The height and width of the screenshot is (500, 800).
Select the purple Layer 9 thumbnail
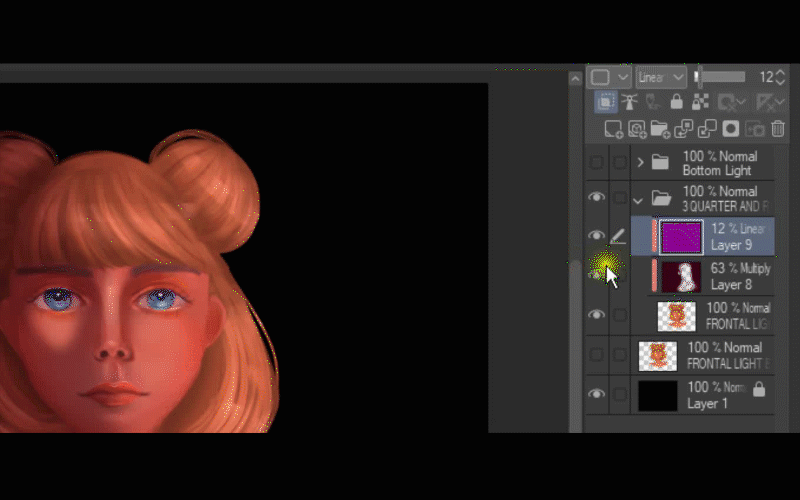[x=681, y=237]
